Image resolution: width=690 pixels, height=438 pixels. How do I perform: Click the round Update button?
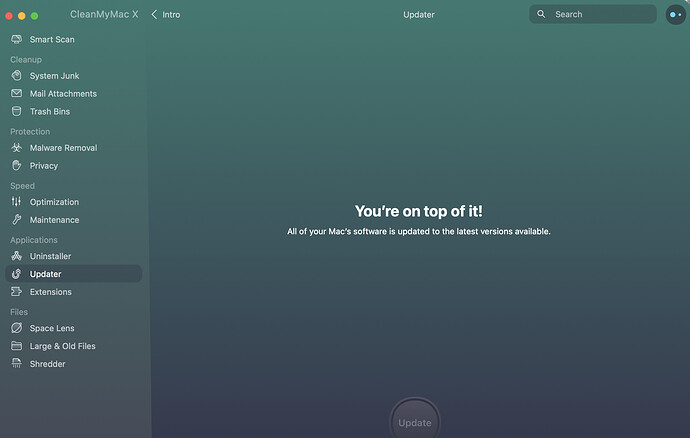415,418
